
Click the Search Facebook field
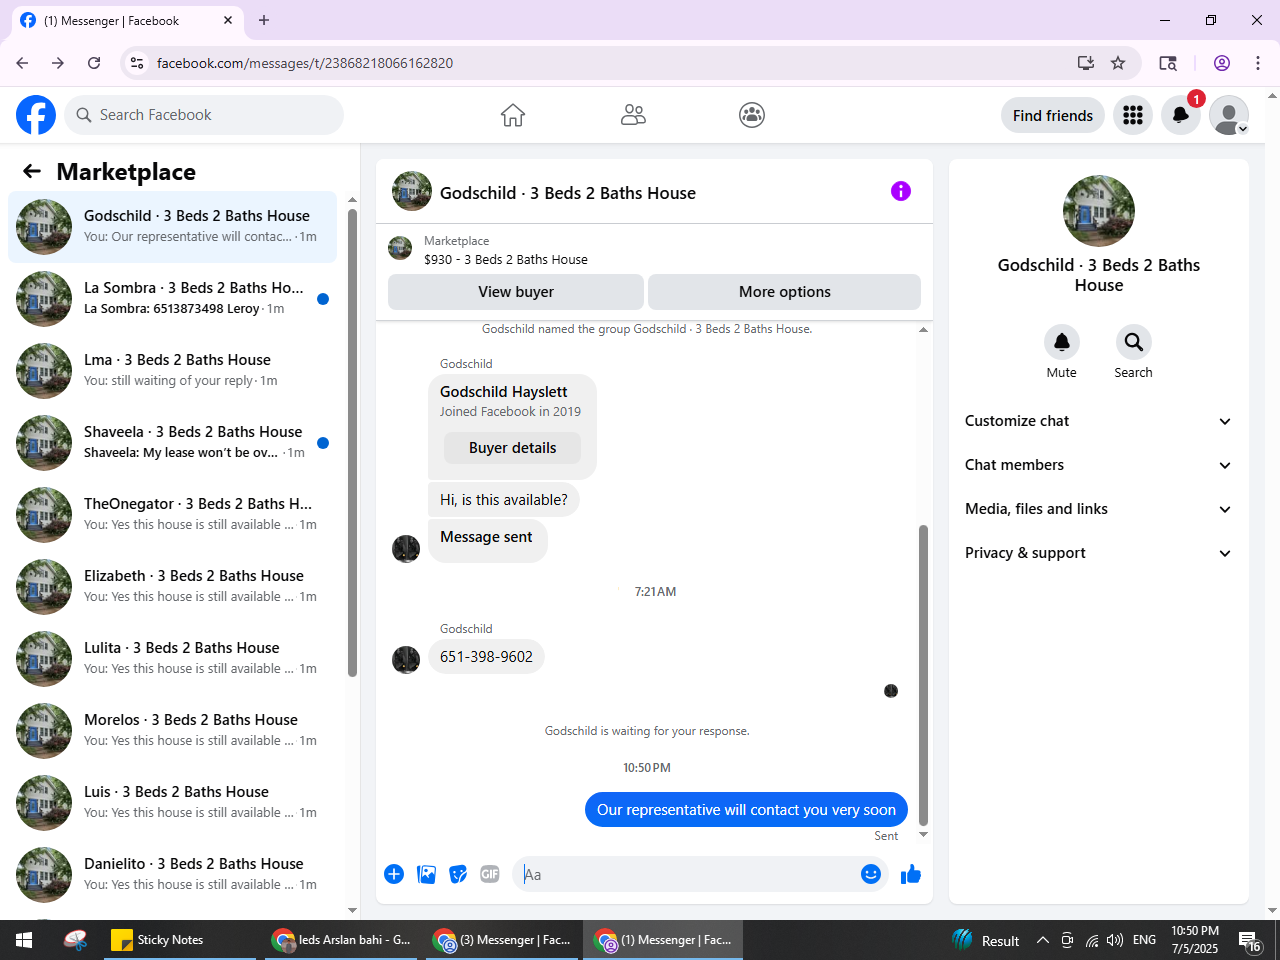pyautogui.click(x=204, y=115)
